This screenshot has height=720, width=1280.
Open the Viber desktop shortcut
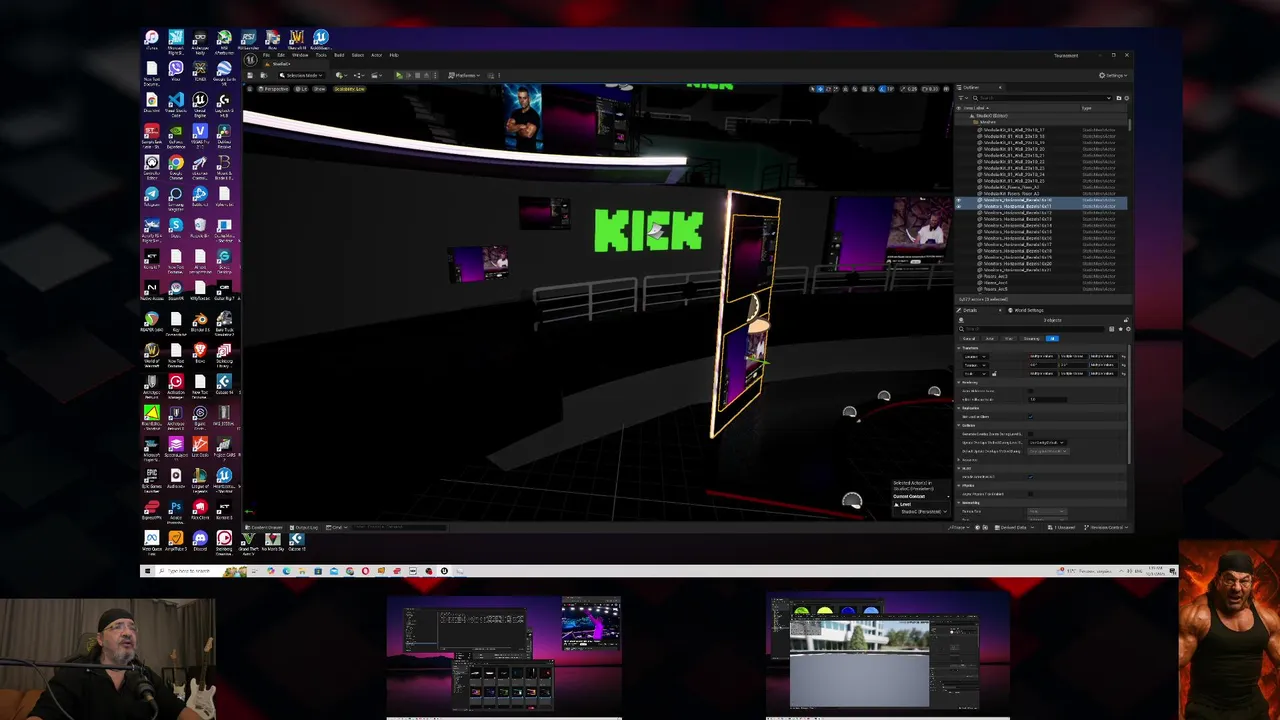(x=176, y=70)
